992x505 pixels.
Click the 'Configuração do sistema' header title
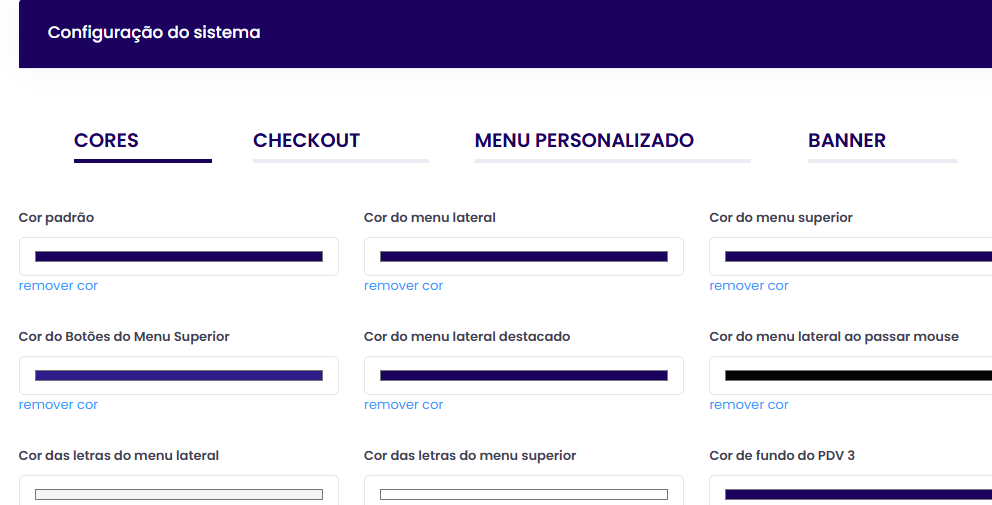154,33
